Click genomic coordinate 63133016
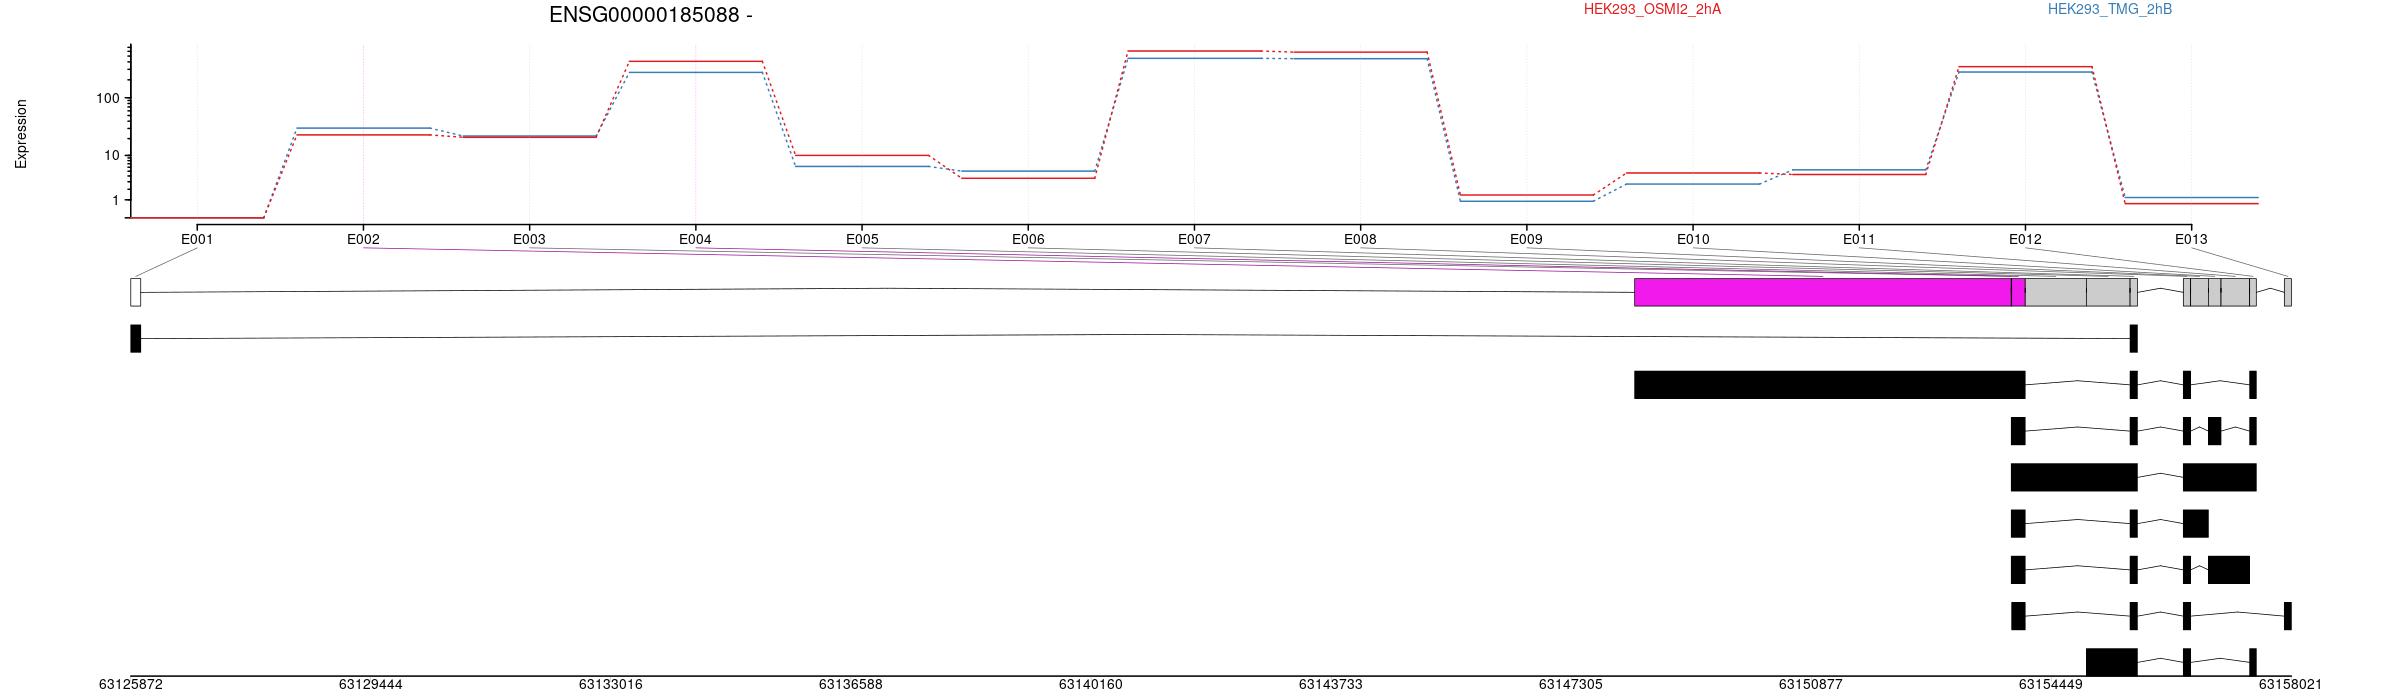The image size is (2400, 700). (610, 685)
